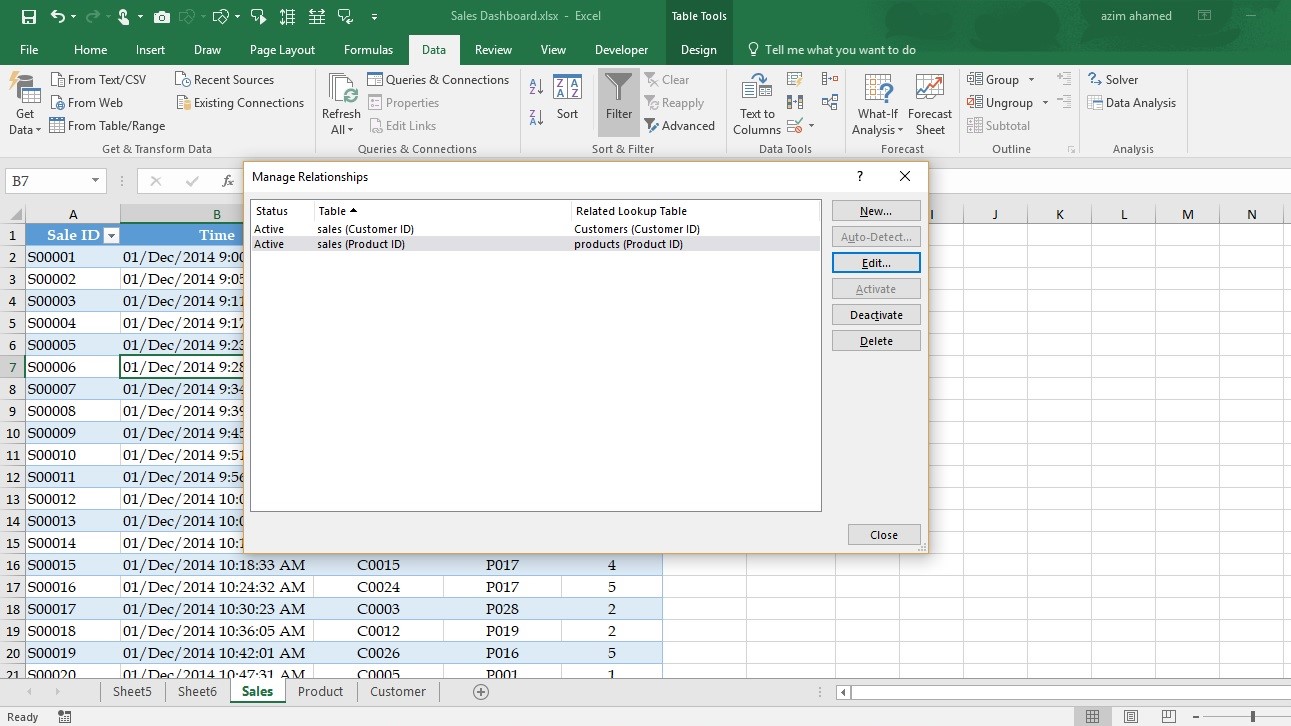The height and width of the screenshot is (726, 1291).
Task: Open What-If Analysis menu
Action: [878, 105]
